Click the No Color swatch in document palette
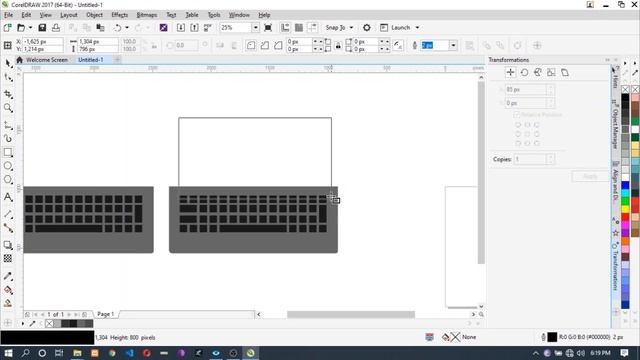This screenshot has width=640, height=360. coord(49,324)
